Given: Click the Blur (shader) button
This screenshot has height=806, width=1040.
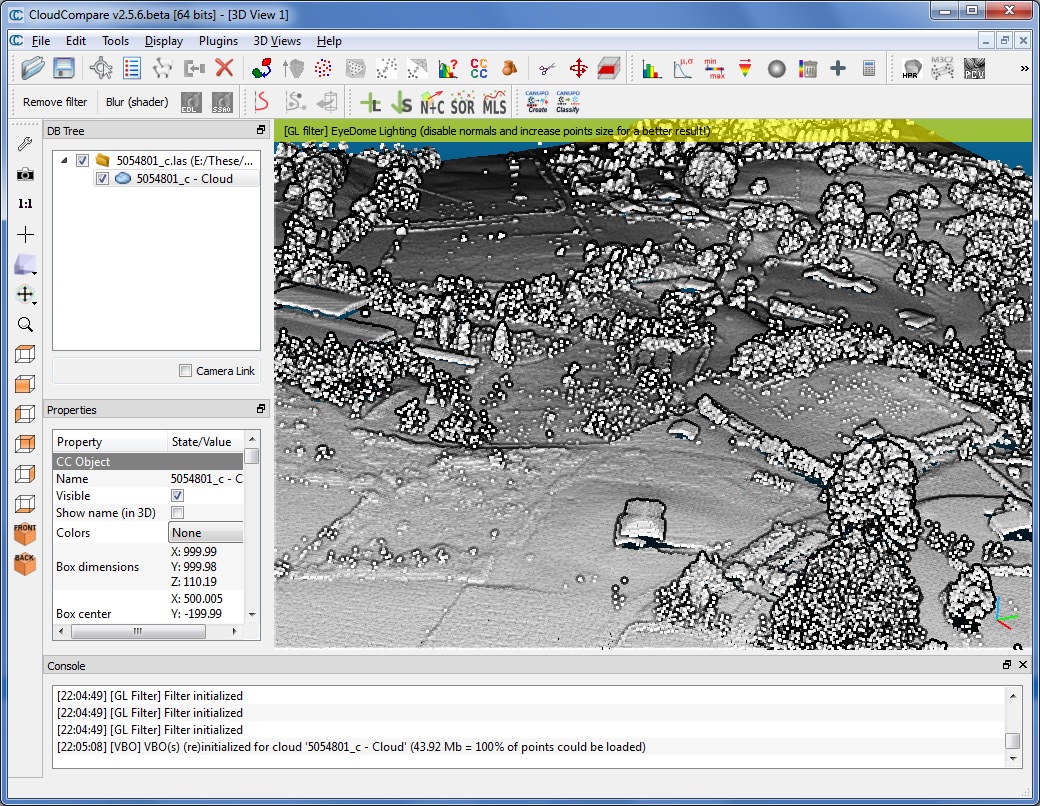Looking at the screenshot, I should (x=137, y=102).
